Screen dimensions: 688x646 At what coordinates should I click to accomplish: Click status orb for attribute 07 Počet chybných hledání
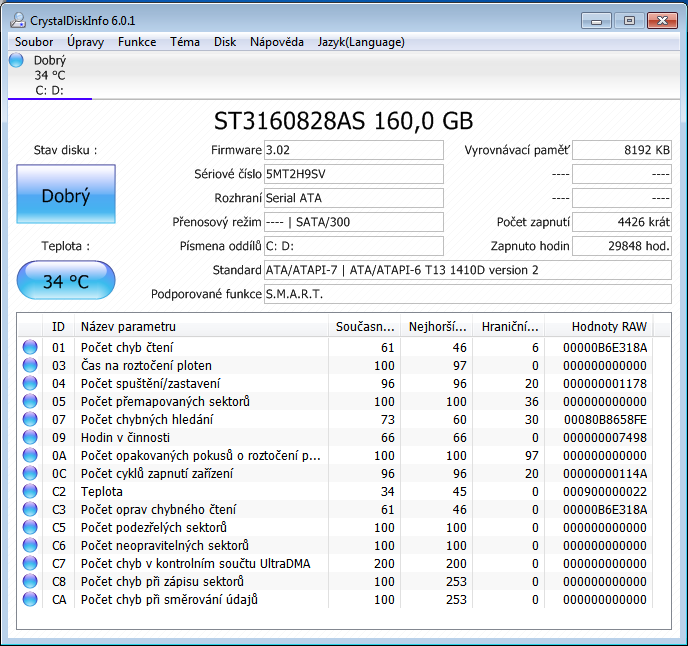pyautogui.click(x=30, y=419)
